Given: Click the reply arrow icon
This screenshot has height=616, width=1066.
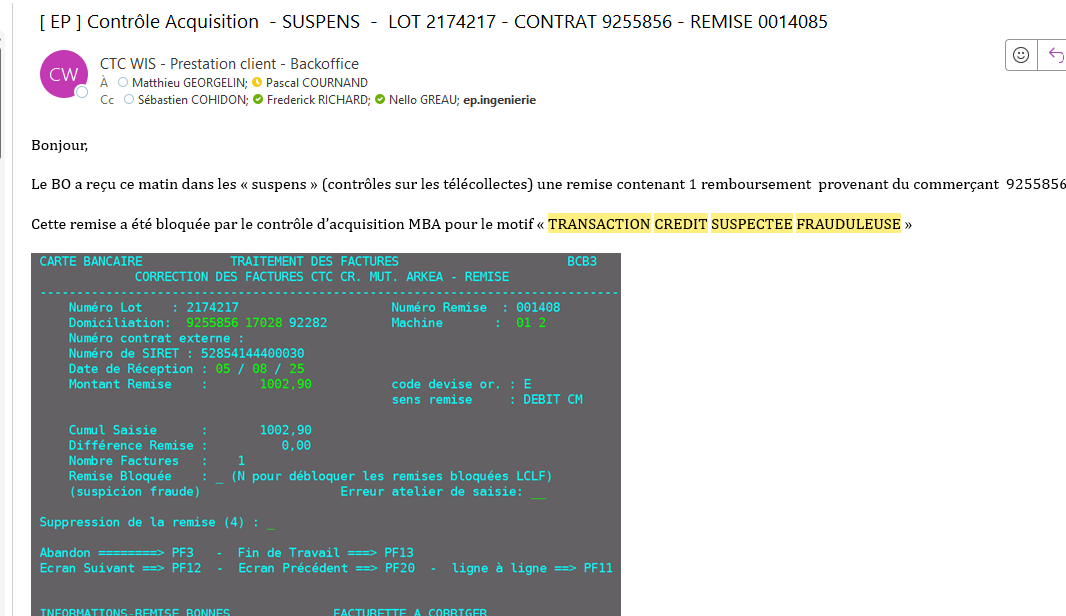Looking at the screenshot, I should (x=1054, y=56).
